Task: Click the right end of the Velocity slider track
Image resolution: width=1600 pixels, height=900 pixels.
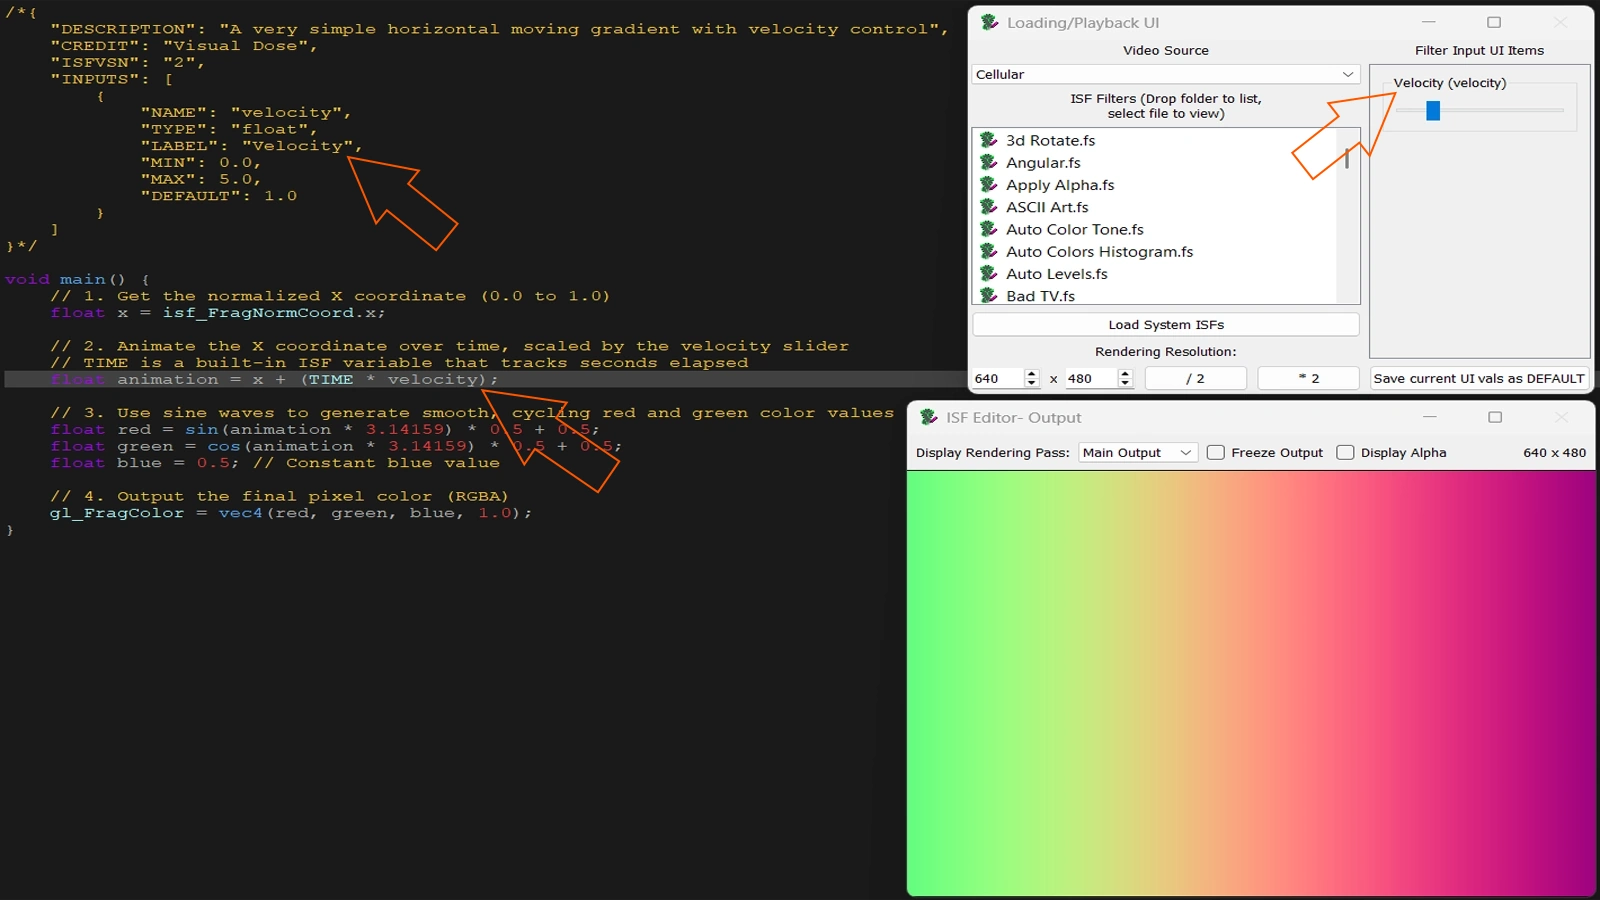Action: coord(1560,111)
